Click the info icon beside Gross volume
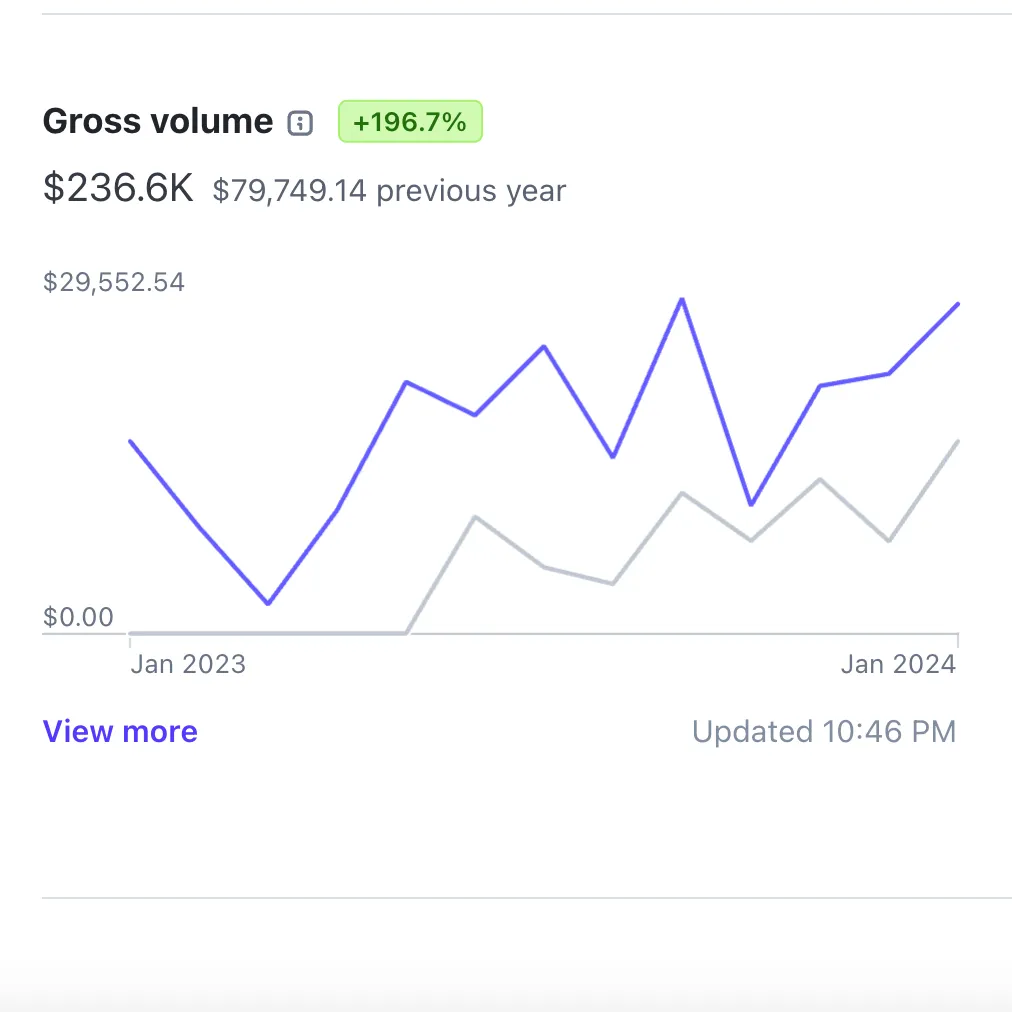 [300, 123]
